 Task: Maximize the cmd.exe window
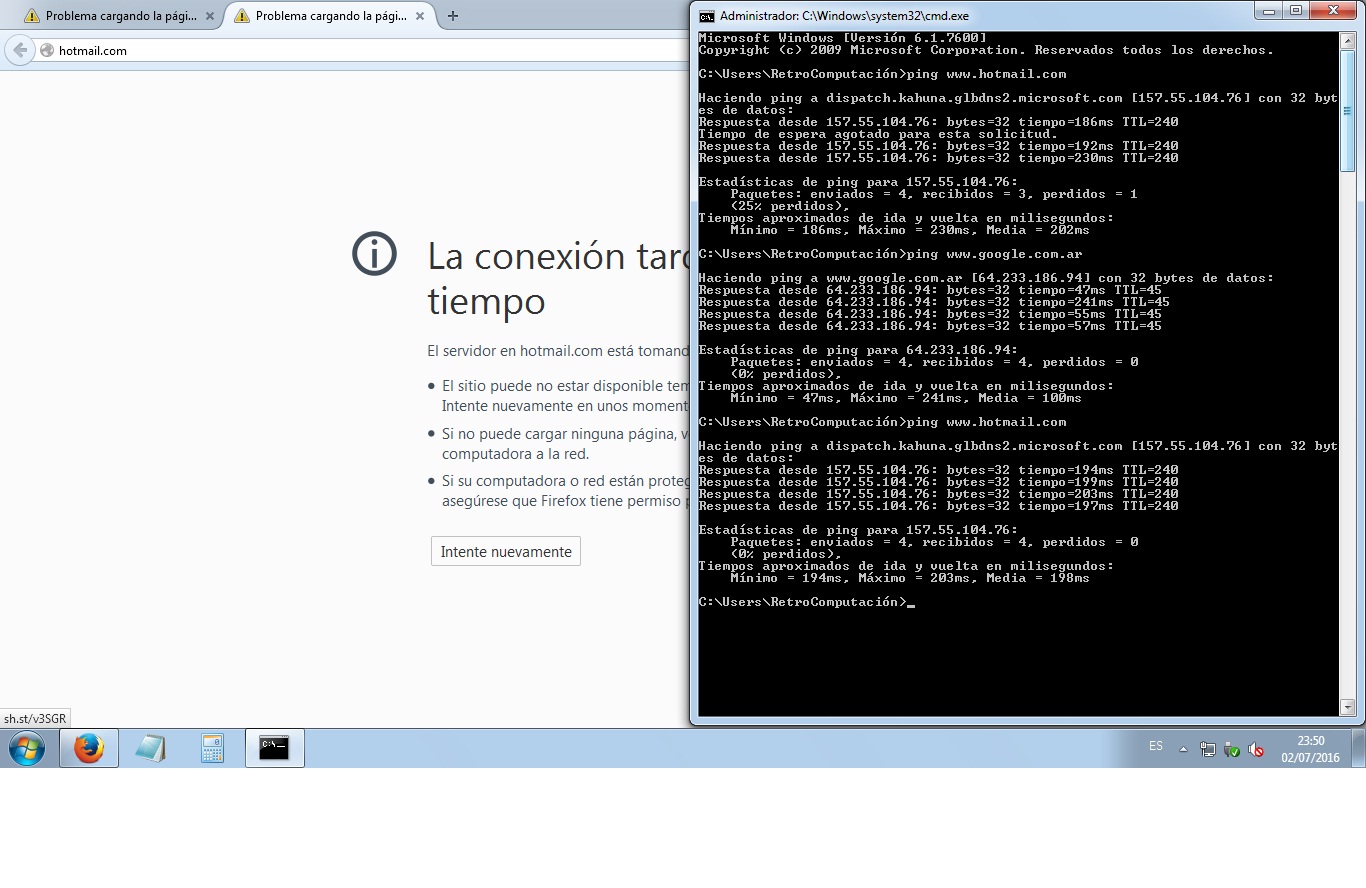click(1297, 11)
